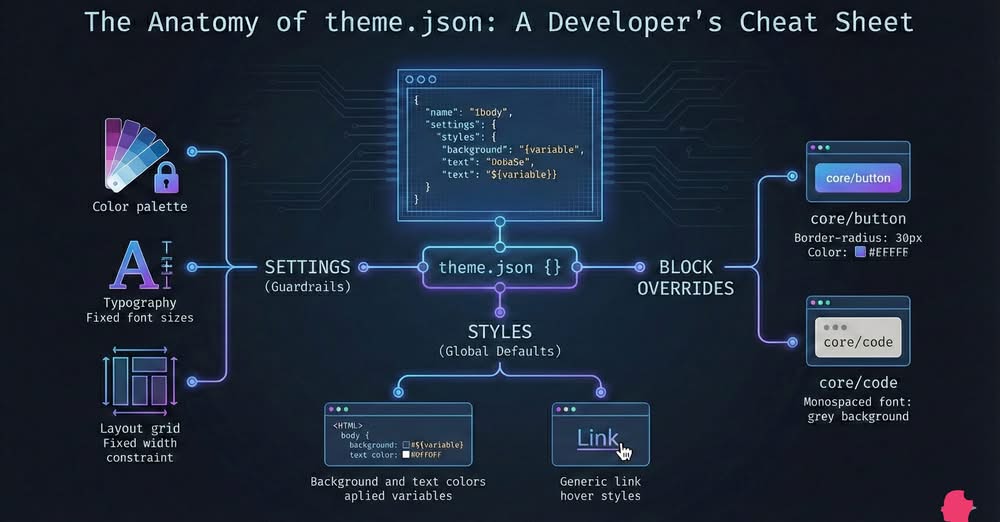This screenshot has width=1000, height=522.
Task: Click the connector dot beside Color palette
Action: coord(192,151)
